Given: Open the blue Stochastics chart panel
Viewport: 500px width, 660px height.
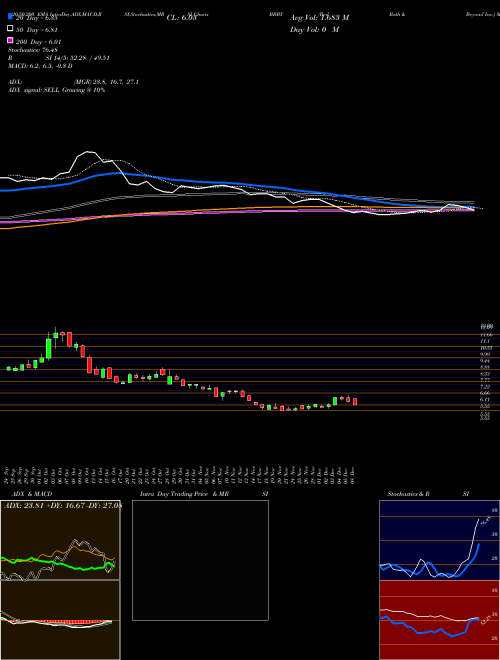Looking at the screenshot, I should [439, 540].
